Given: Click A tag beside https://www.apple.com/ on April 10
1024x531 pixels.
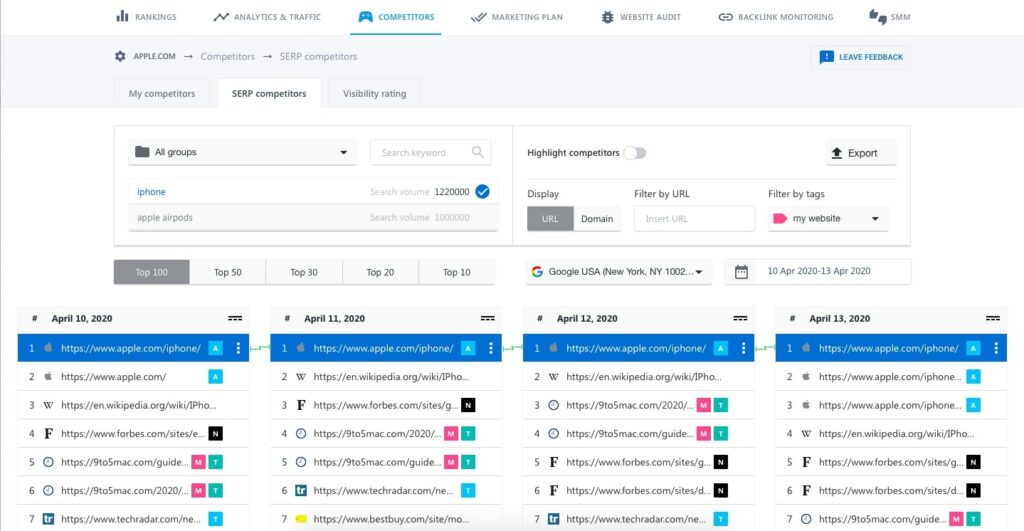Looking at the screenshot, I should [x=216, y=377].
